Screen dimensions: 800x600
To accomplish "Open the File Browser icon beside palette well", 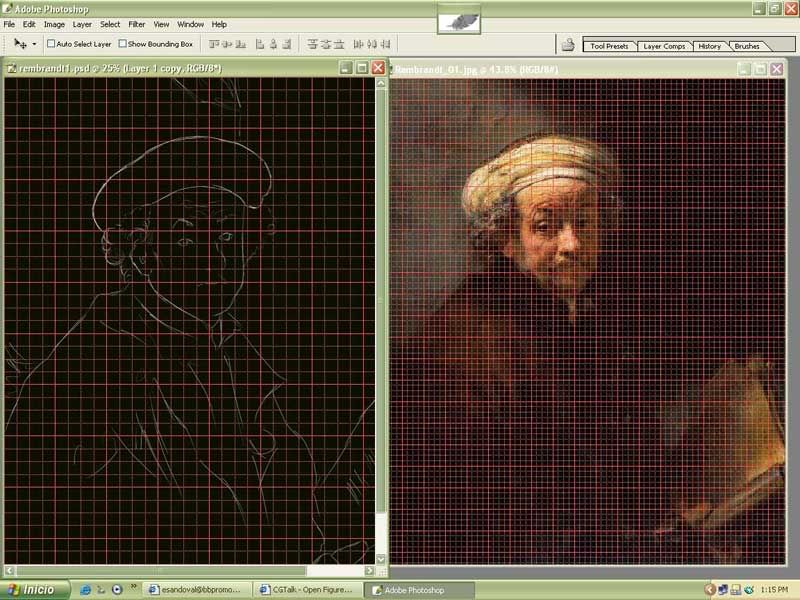I will tap(568, 45).
